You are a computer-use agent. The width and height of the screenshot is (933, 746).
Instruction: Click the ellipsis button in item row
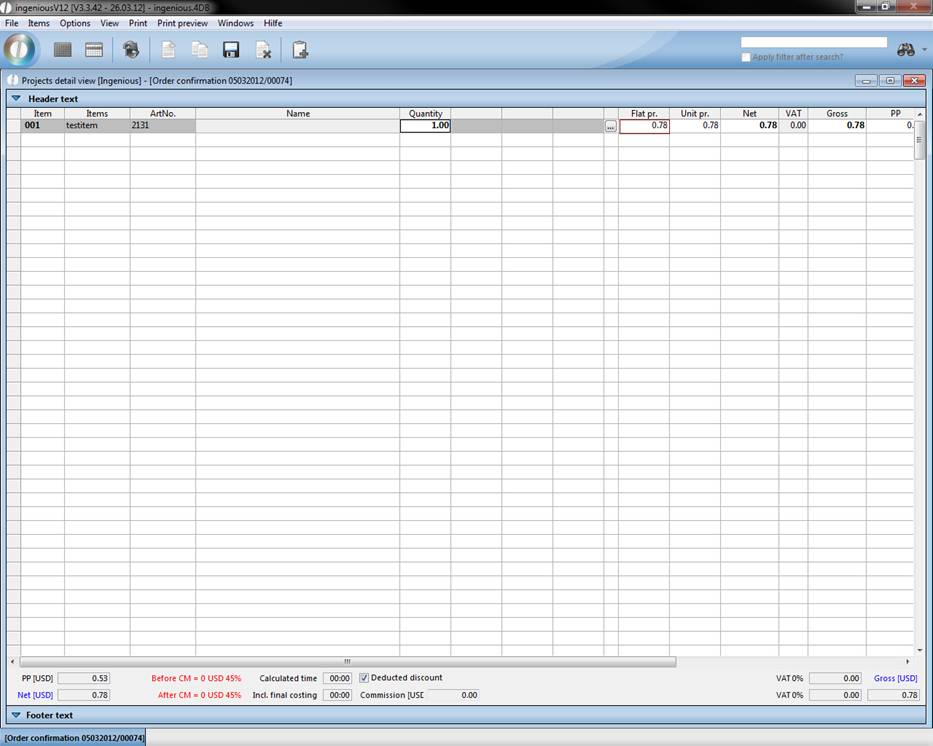[610, 127]
